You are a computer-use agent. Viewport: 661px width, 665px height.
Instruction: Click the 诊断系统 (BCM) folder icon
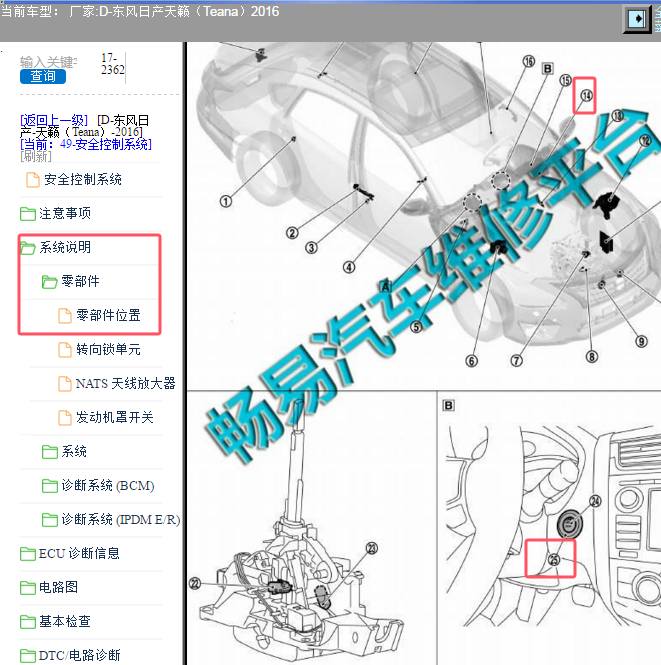pos(50,486)
